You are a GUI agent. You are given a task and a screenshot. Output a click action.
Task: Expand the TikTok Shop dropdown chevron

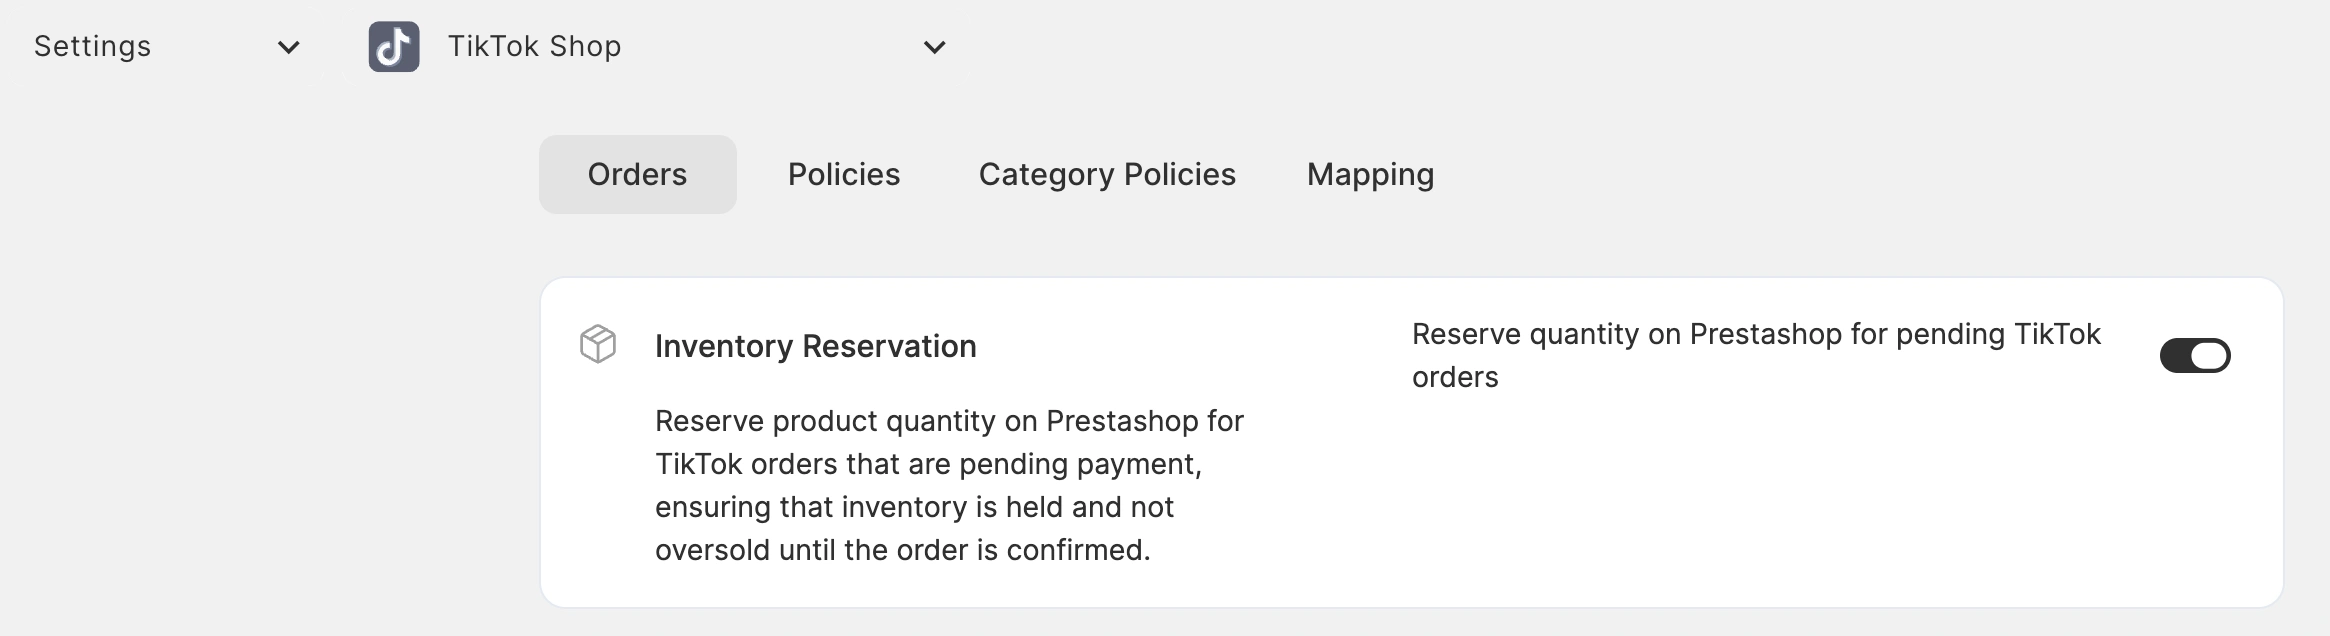point(935,47)
